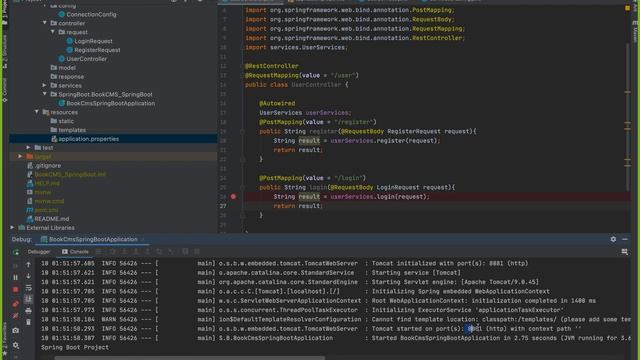This screenshot has width=640, height=360.
Task: Click the 'Spring Boot Project' console line
Action: (x=75, y=347)
